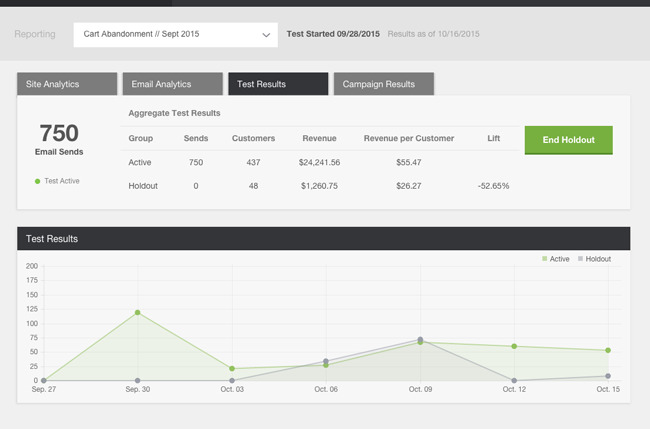Image resolution: width=650 pixels, height=429 pixels.
Task: Open the Cart Abandonment report dropdown
Action: [x=175, y=34]
